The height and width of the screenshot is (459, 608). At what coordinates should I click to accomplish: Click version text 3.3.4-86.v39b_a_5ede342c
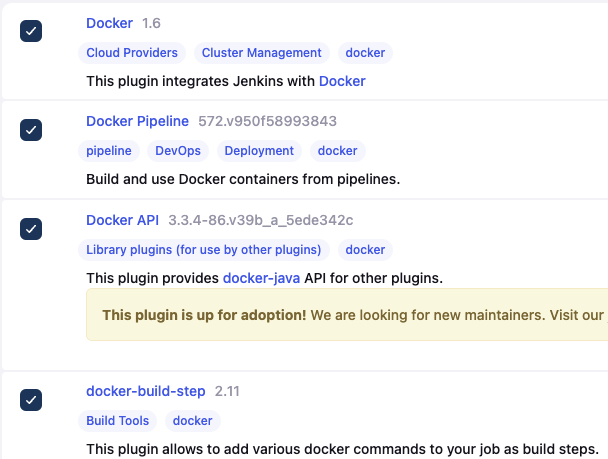coord(261,220)
